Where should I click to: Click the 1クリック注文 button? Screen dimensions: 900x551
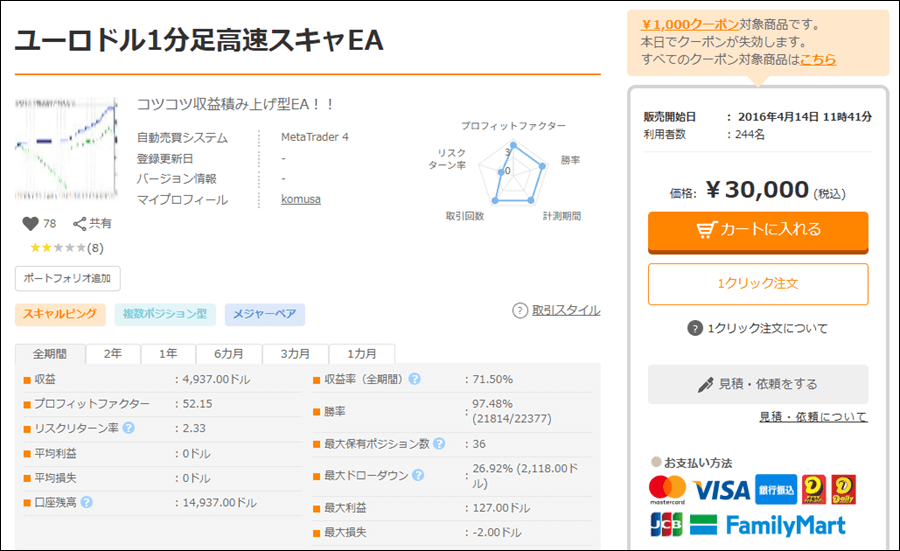point(758,284)
